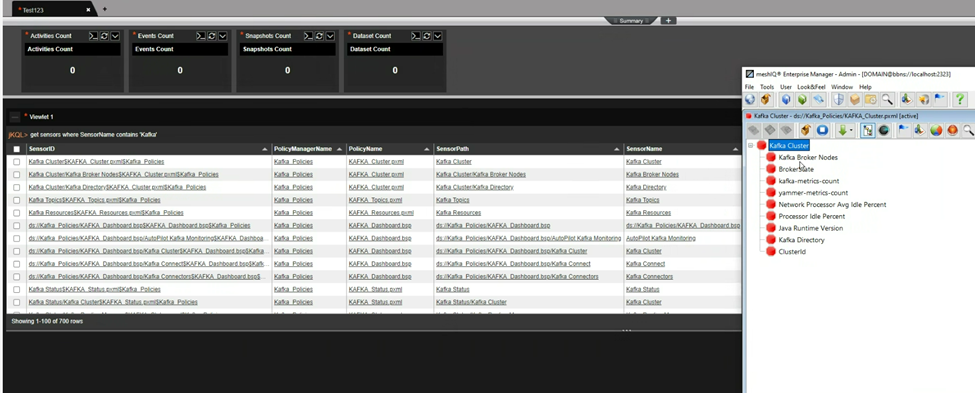Toggle the select-all checkbox in table header
975x393 pixels.
coord(17,149)
